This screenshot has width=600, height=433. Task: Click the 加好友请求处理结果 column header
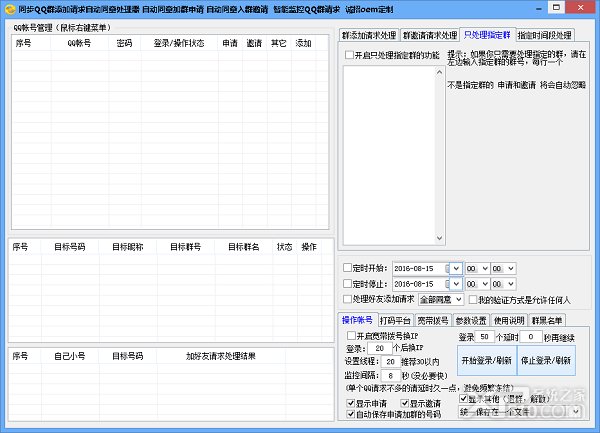tap(221, 356)
